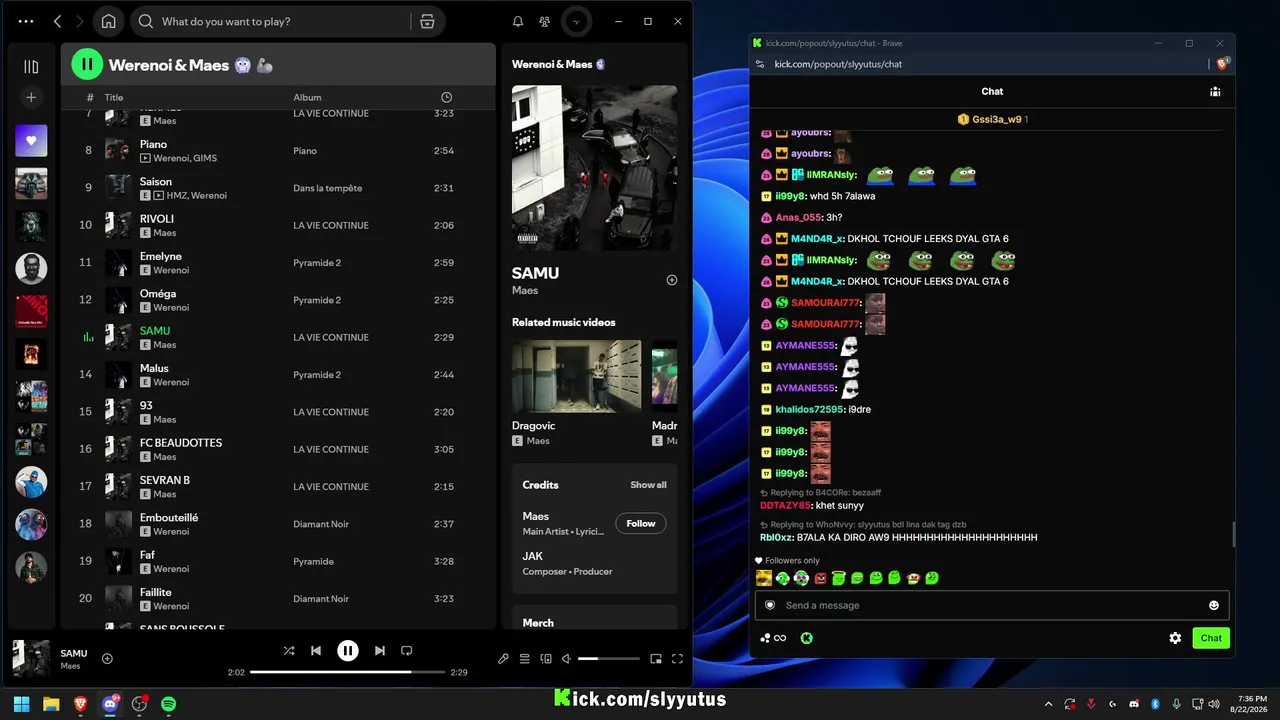Sort tracks by the Title column
1280x720 pixels.
coord(114,97)
